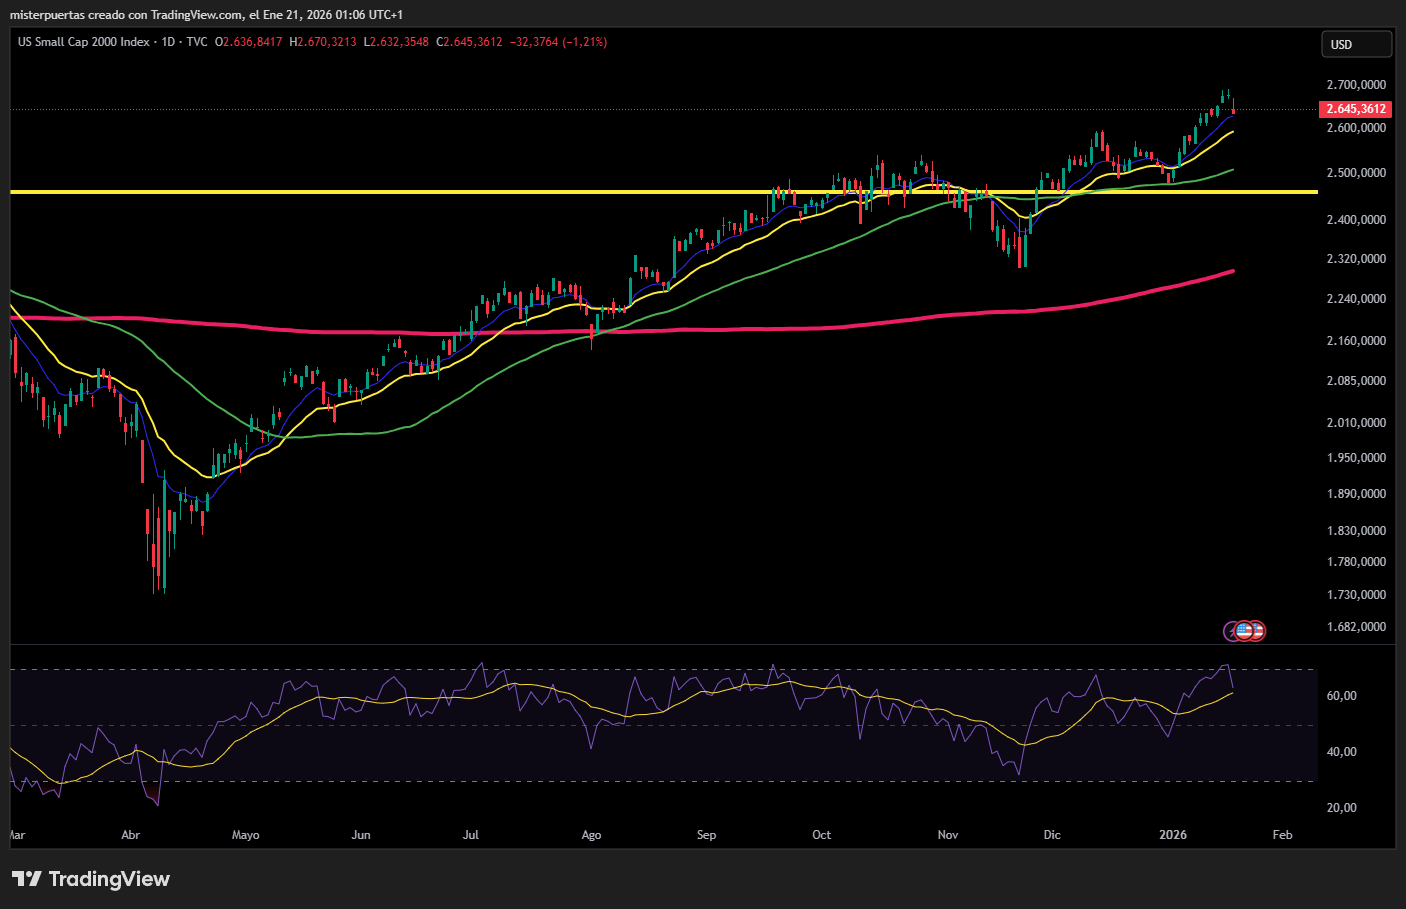Click the 40,00 level on the oscillator axis
Screen dimensions: 1406x909
click(x=1341, y=752)
